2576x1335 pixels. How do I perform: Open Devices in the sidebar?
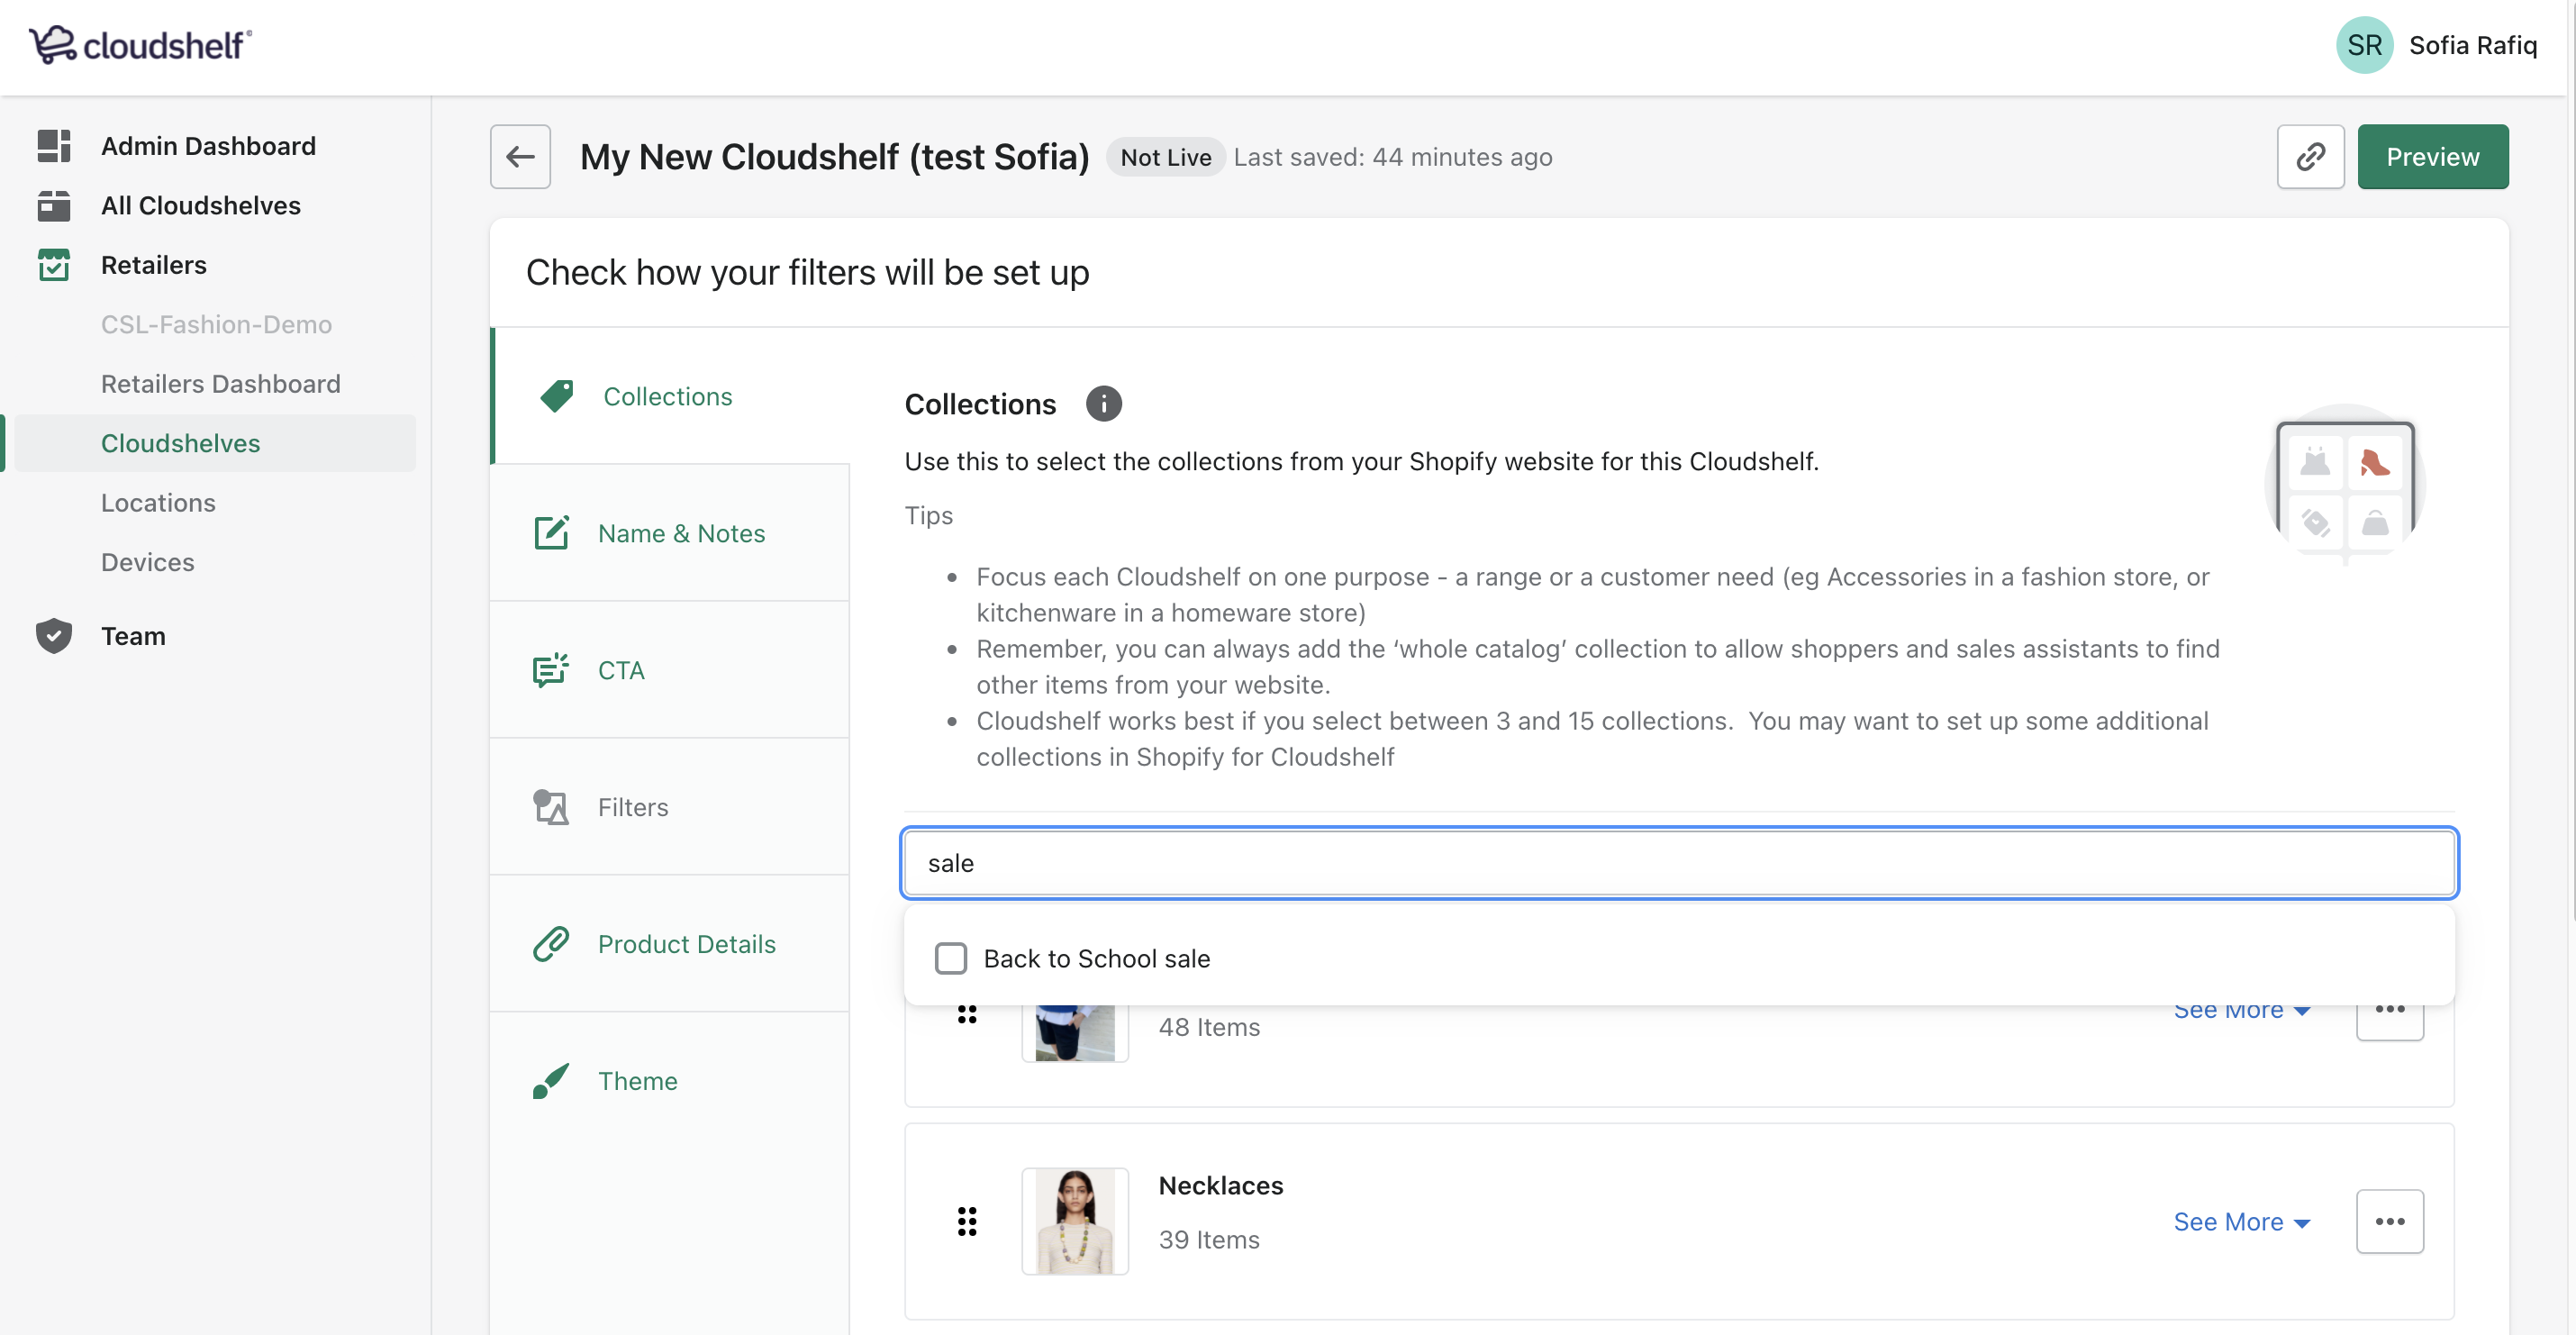(148, 562)
